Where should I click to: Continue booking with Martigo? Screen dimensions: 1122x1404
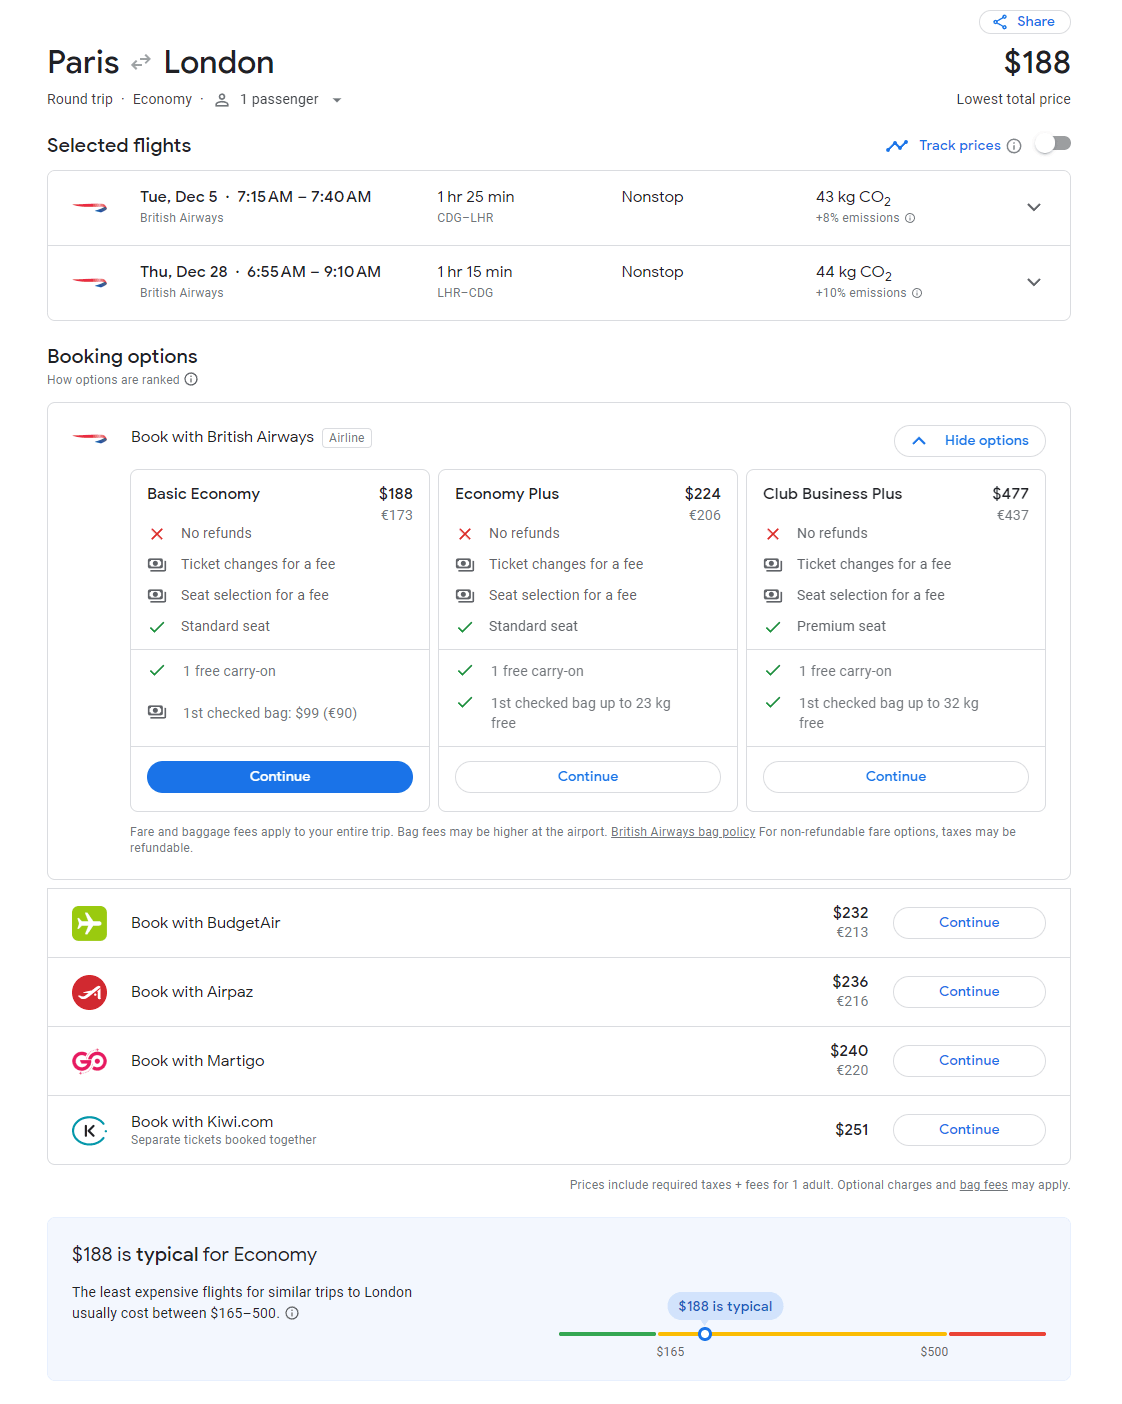[x=969, y=1061]
